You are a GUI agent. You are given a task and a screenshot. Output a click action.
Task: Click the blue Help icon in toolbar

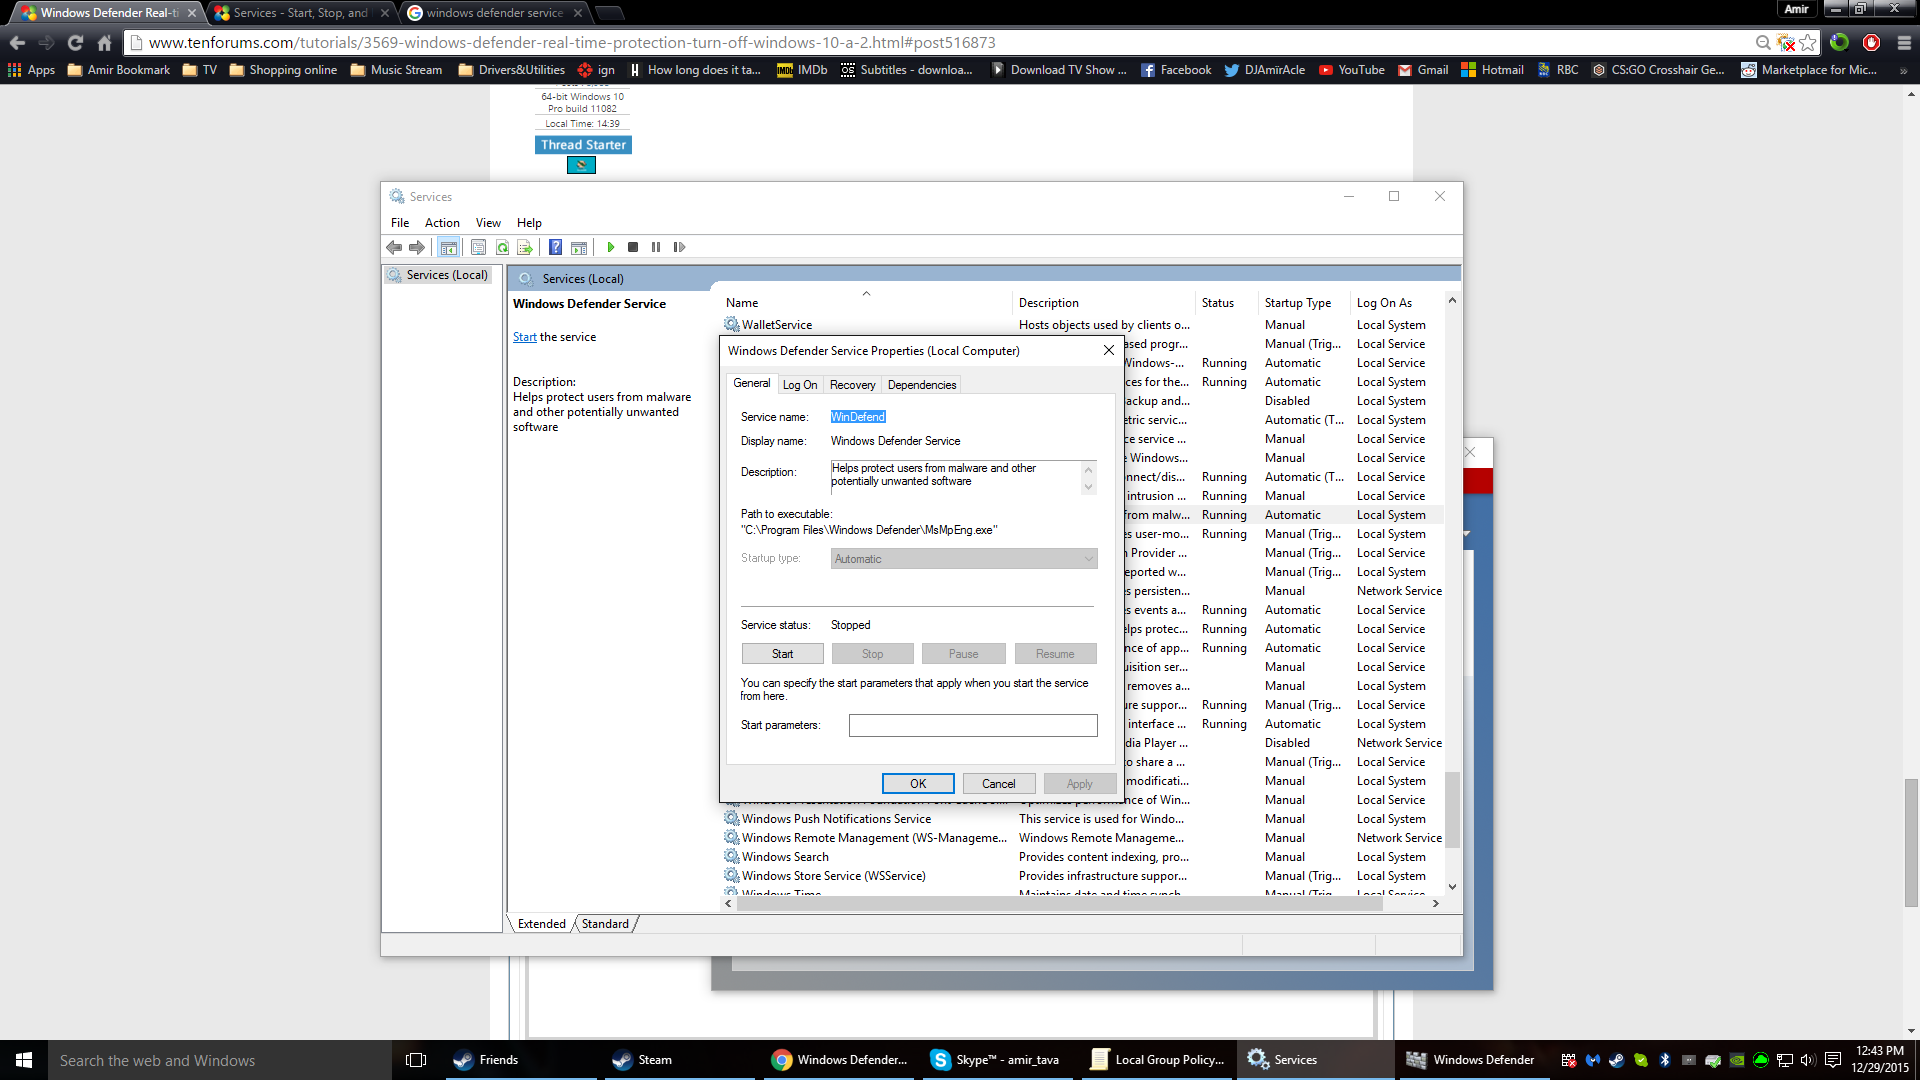[555, 247]
